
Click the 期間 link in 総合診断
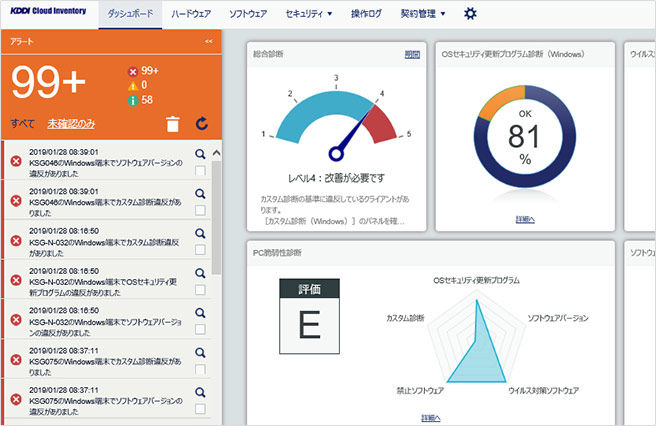coord(412,54)
